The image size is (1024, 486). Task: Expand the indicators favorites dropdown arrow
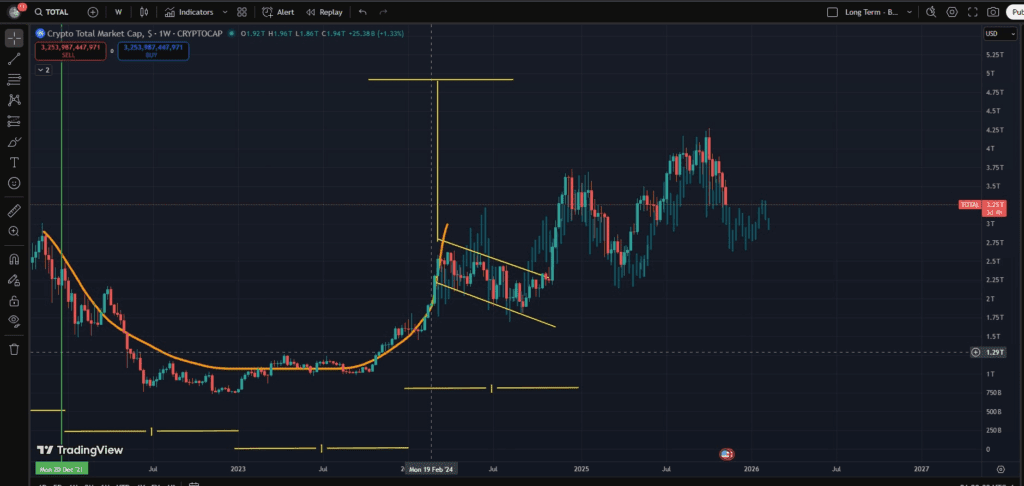[225, 12]
